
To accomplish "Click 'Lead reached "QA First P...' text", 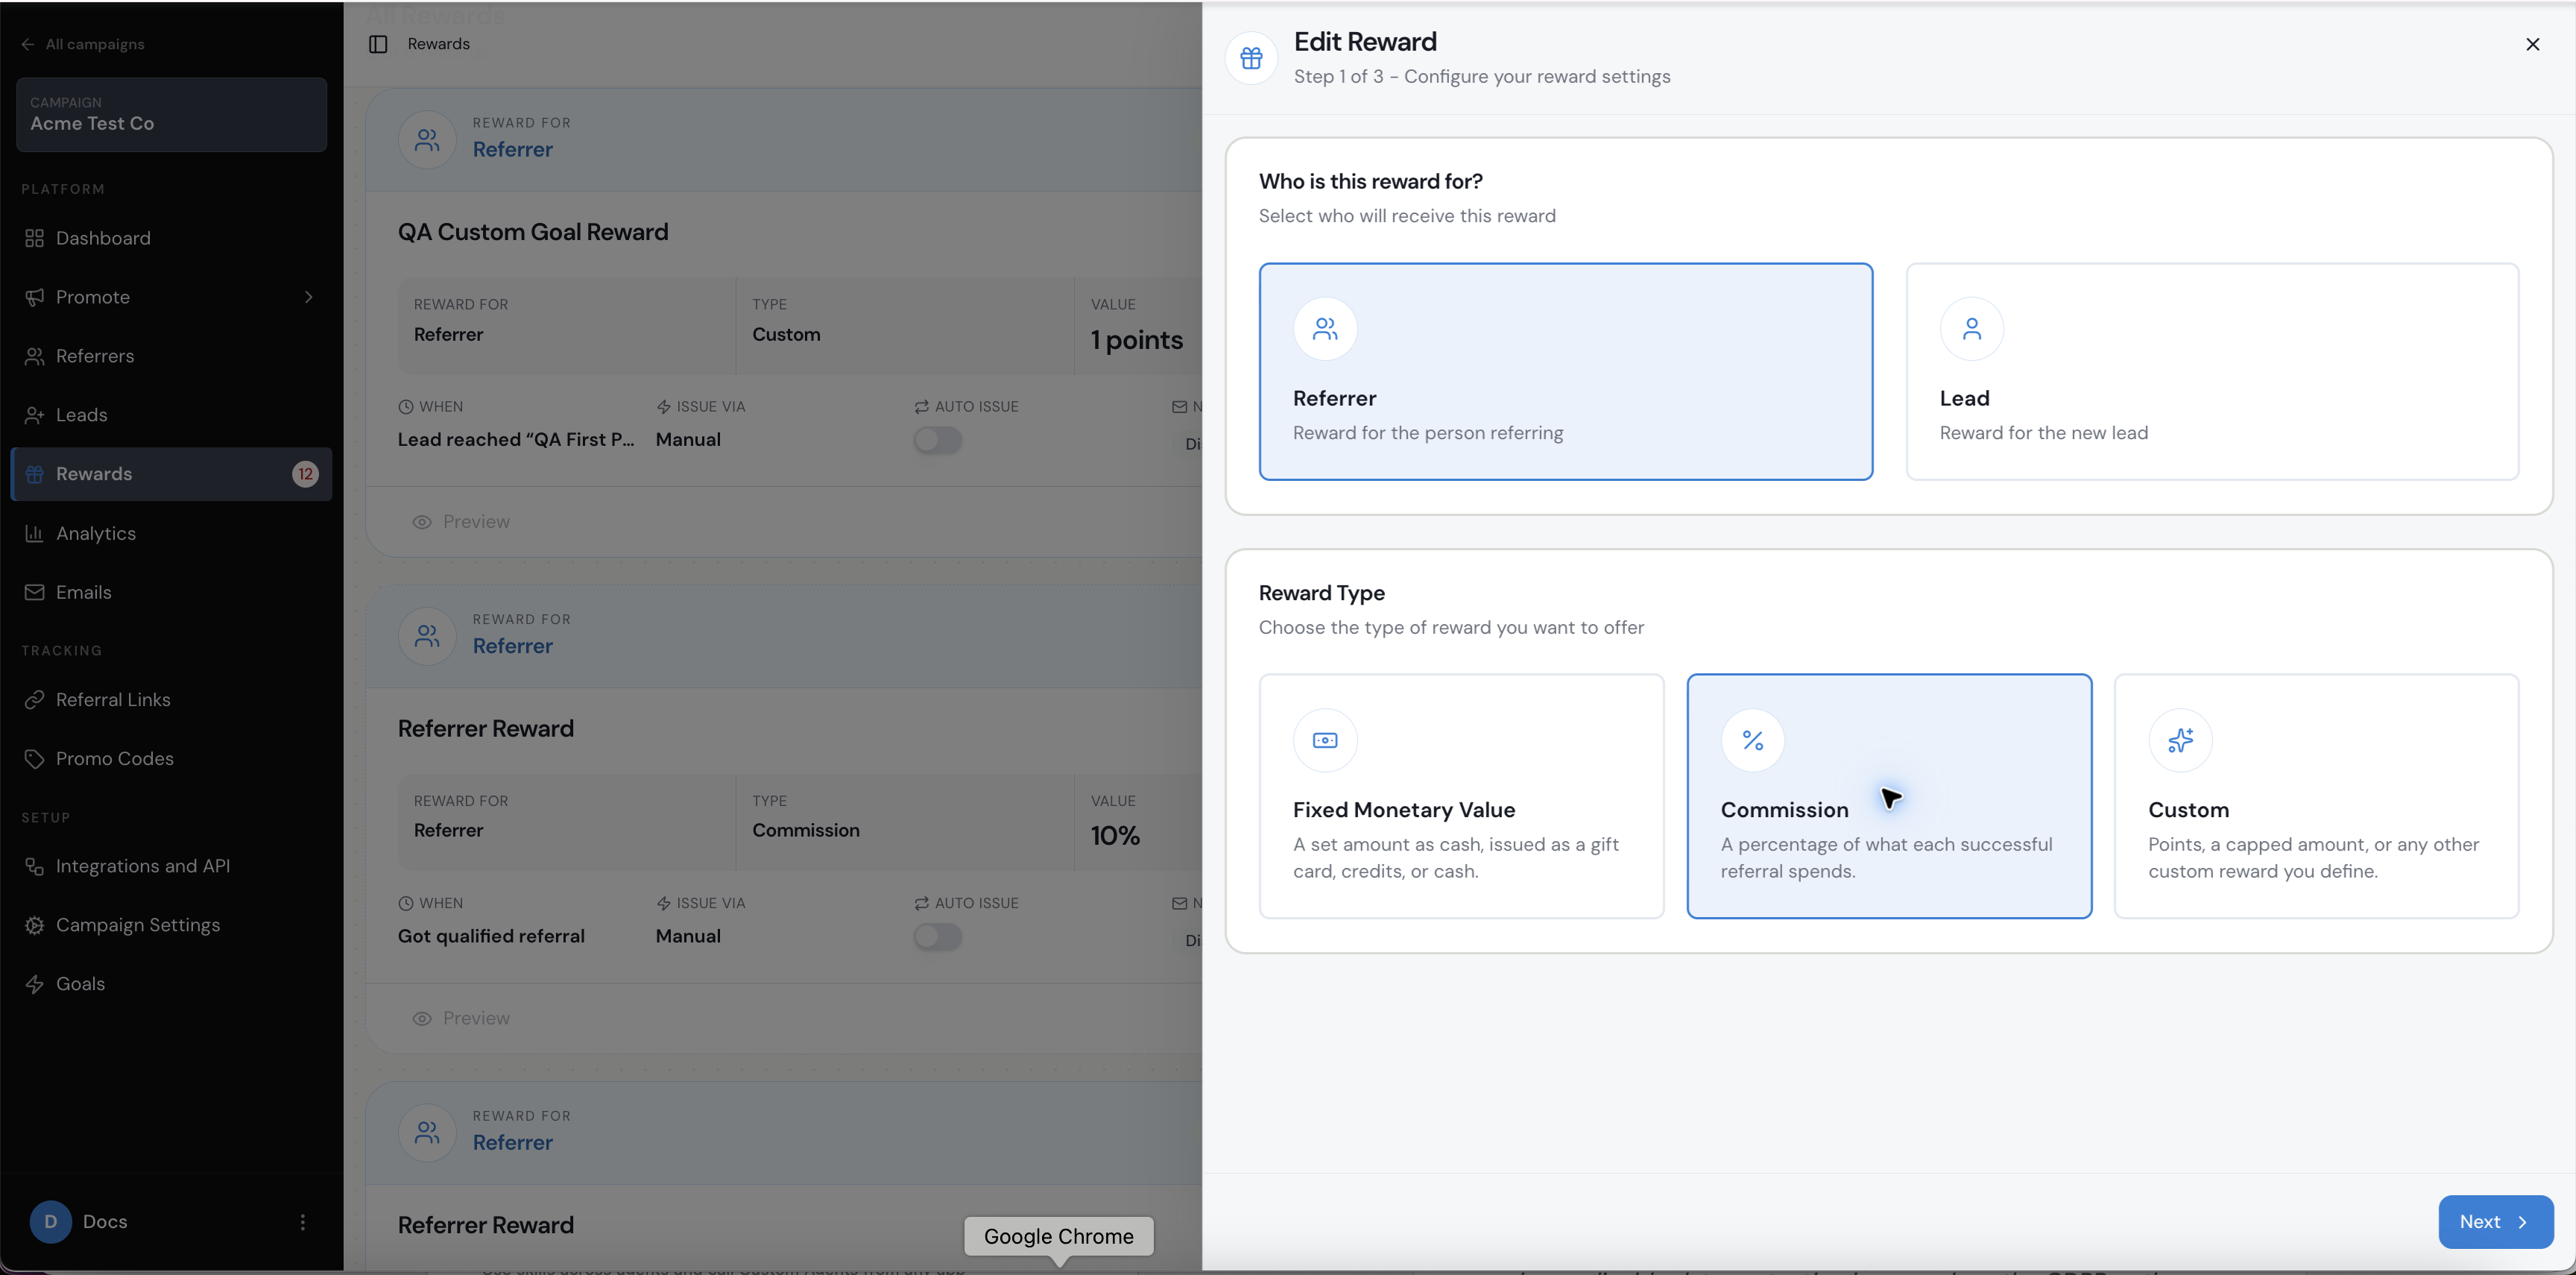I will 516,440.
